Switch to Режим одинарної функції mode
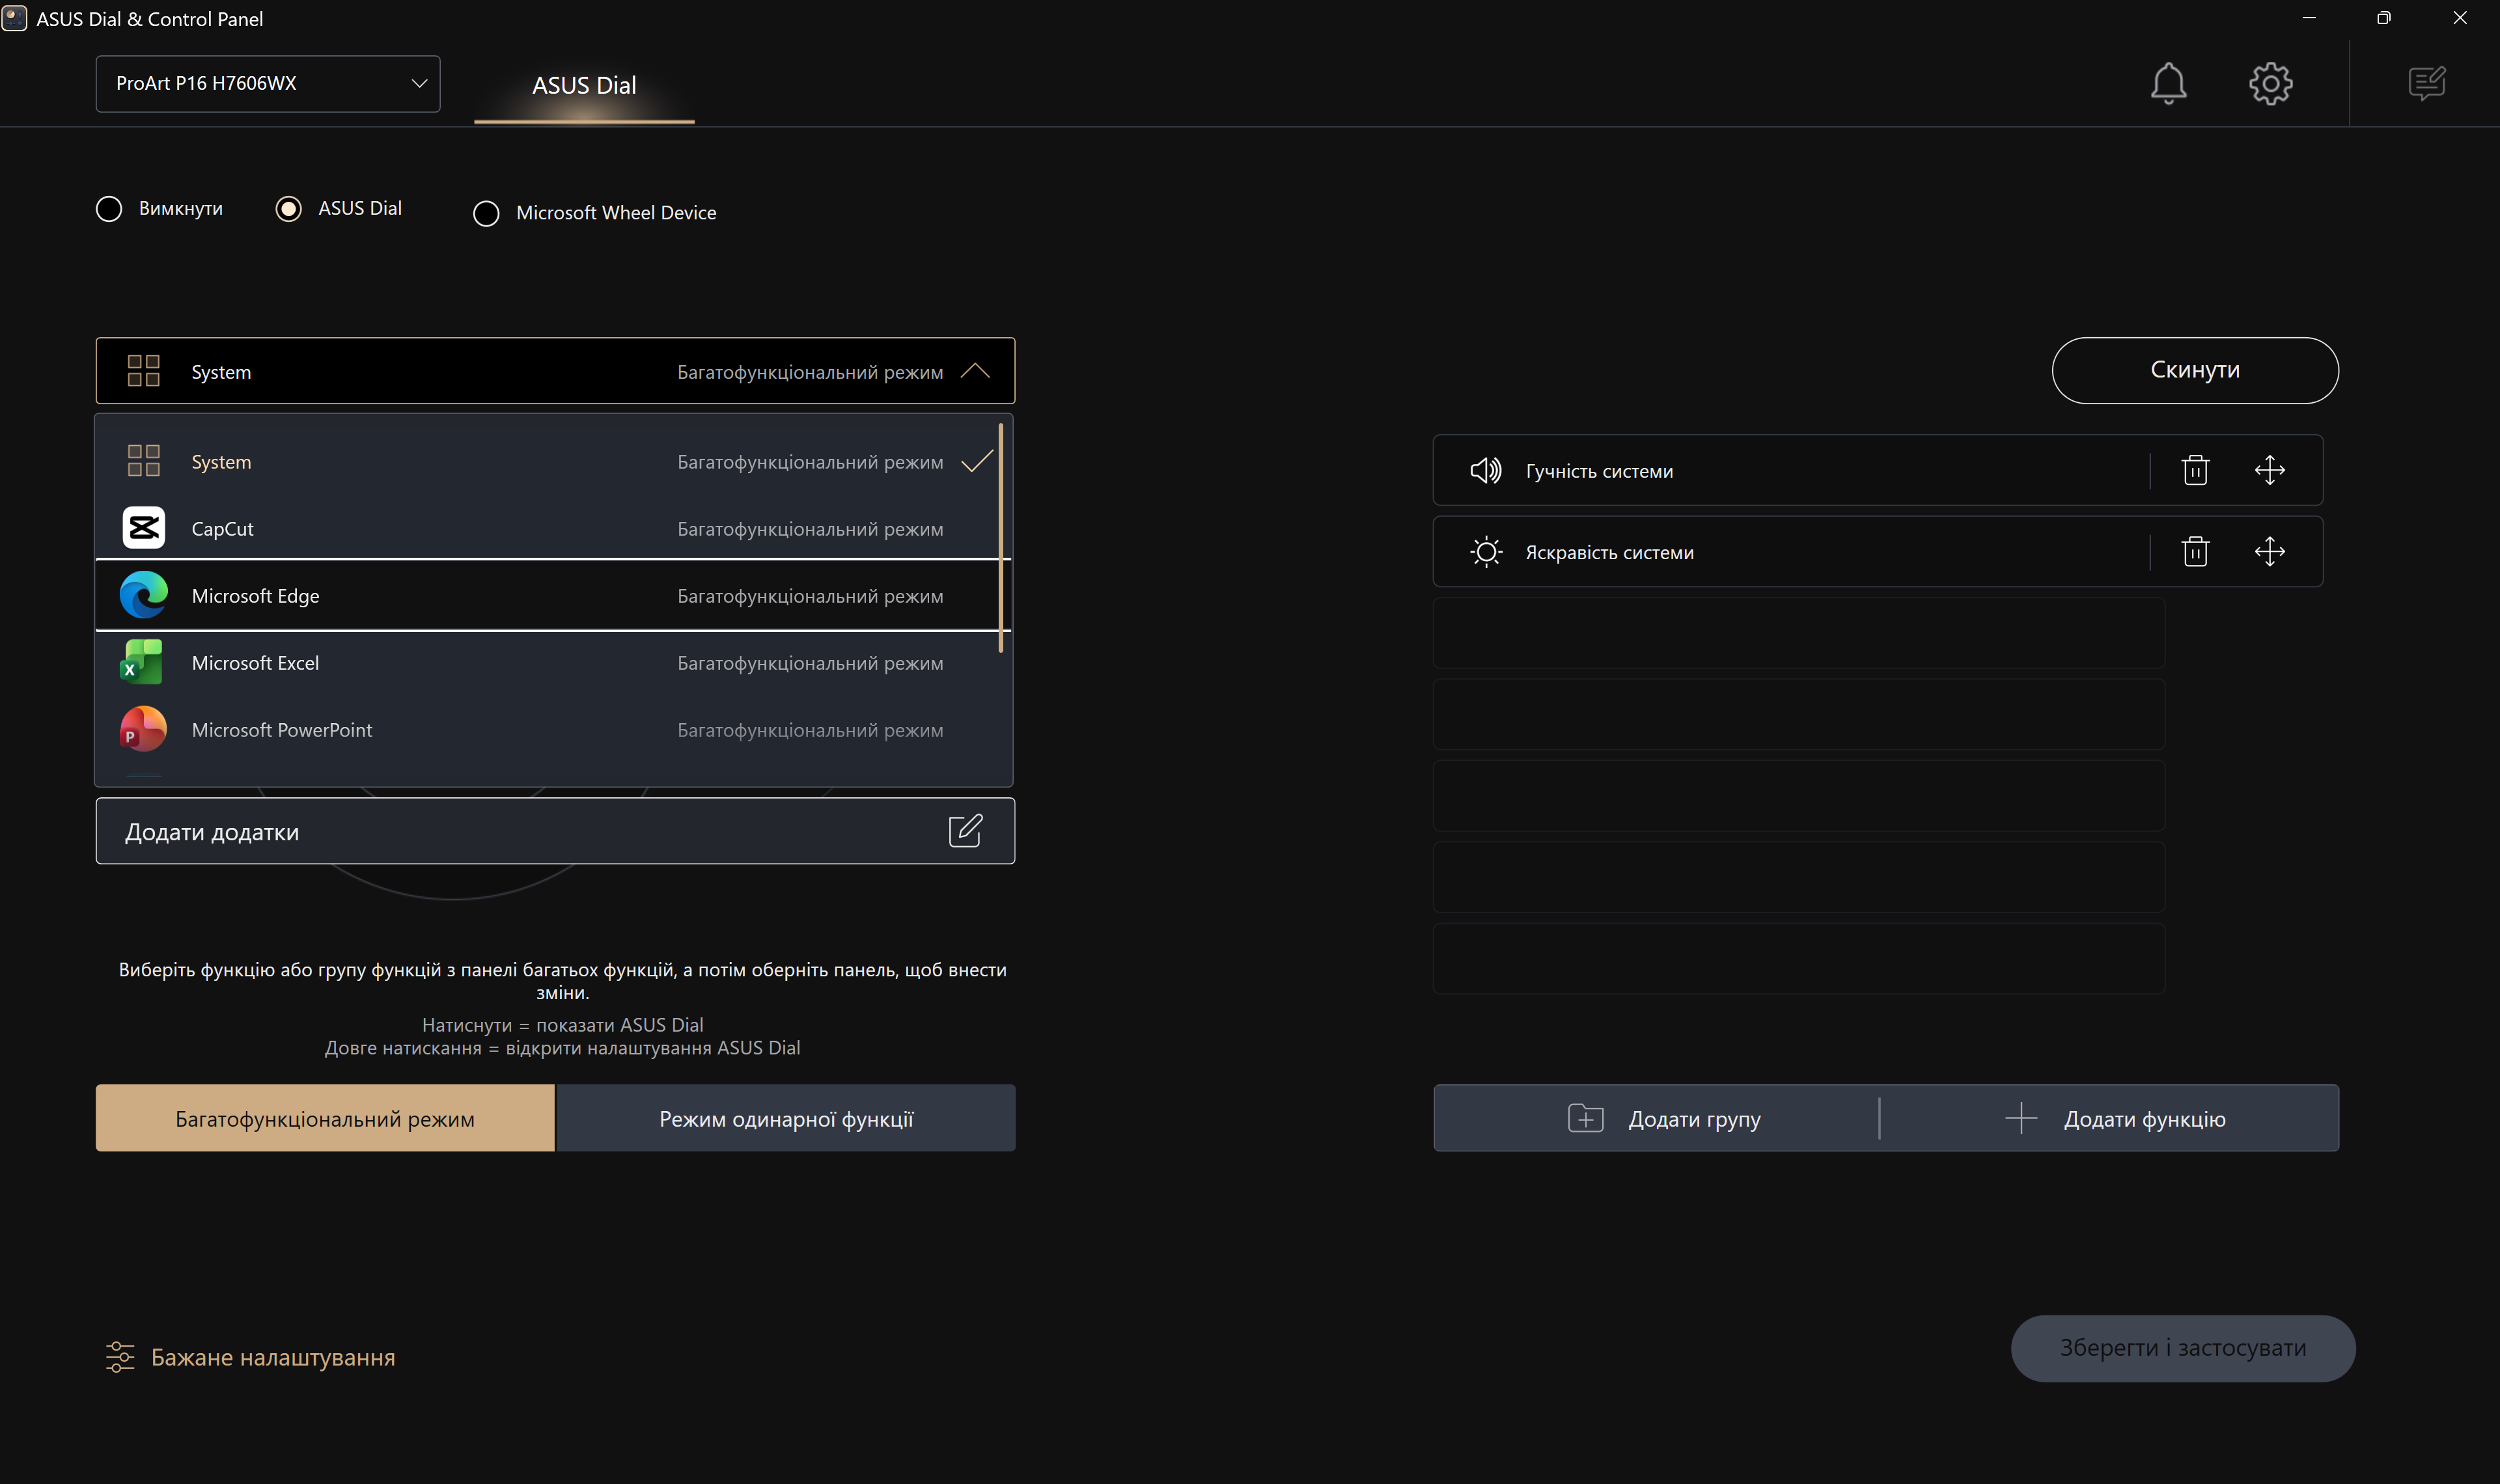 pyautogui.click(x=785, y=1119)
